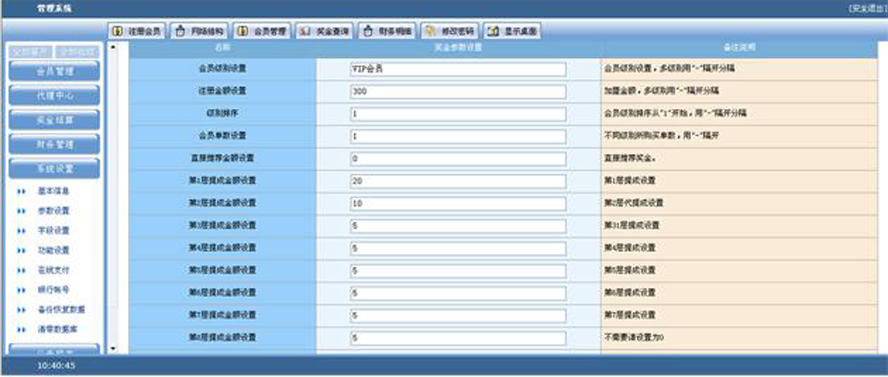Click the 会员管理 toolbar button

[x=262, y=32]
